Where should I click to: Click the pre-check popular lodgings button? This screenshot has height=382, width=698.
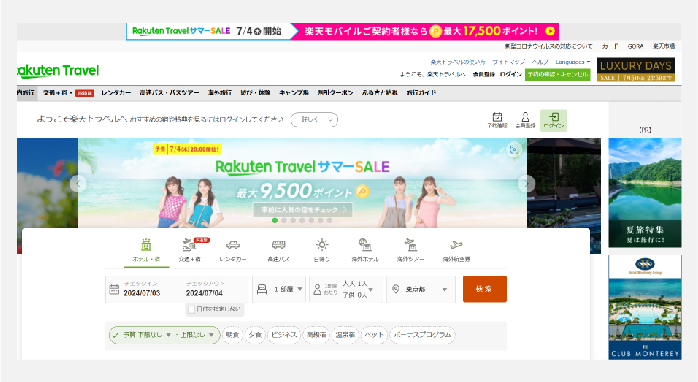303,209
